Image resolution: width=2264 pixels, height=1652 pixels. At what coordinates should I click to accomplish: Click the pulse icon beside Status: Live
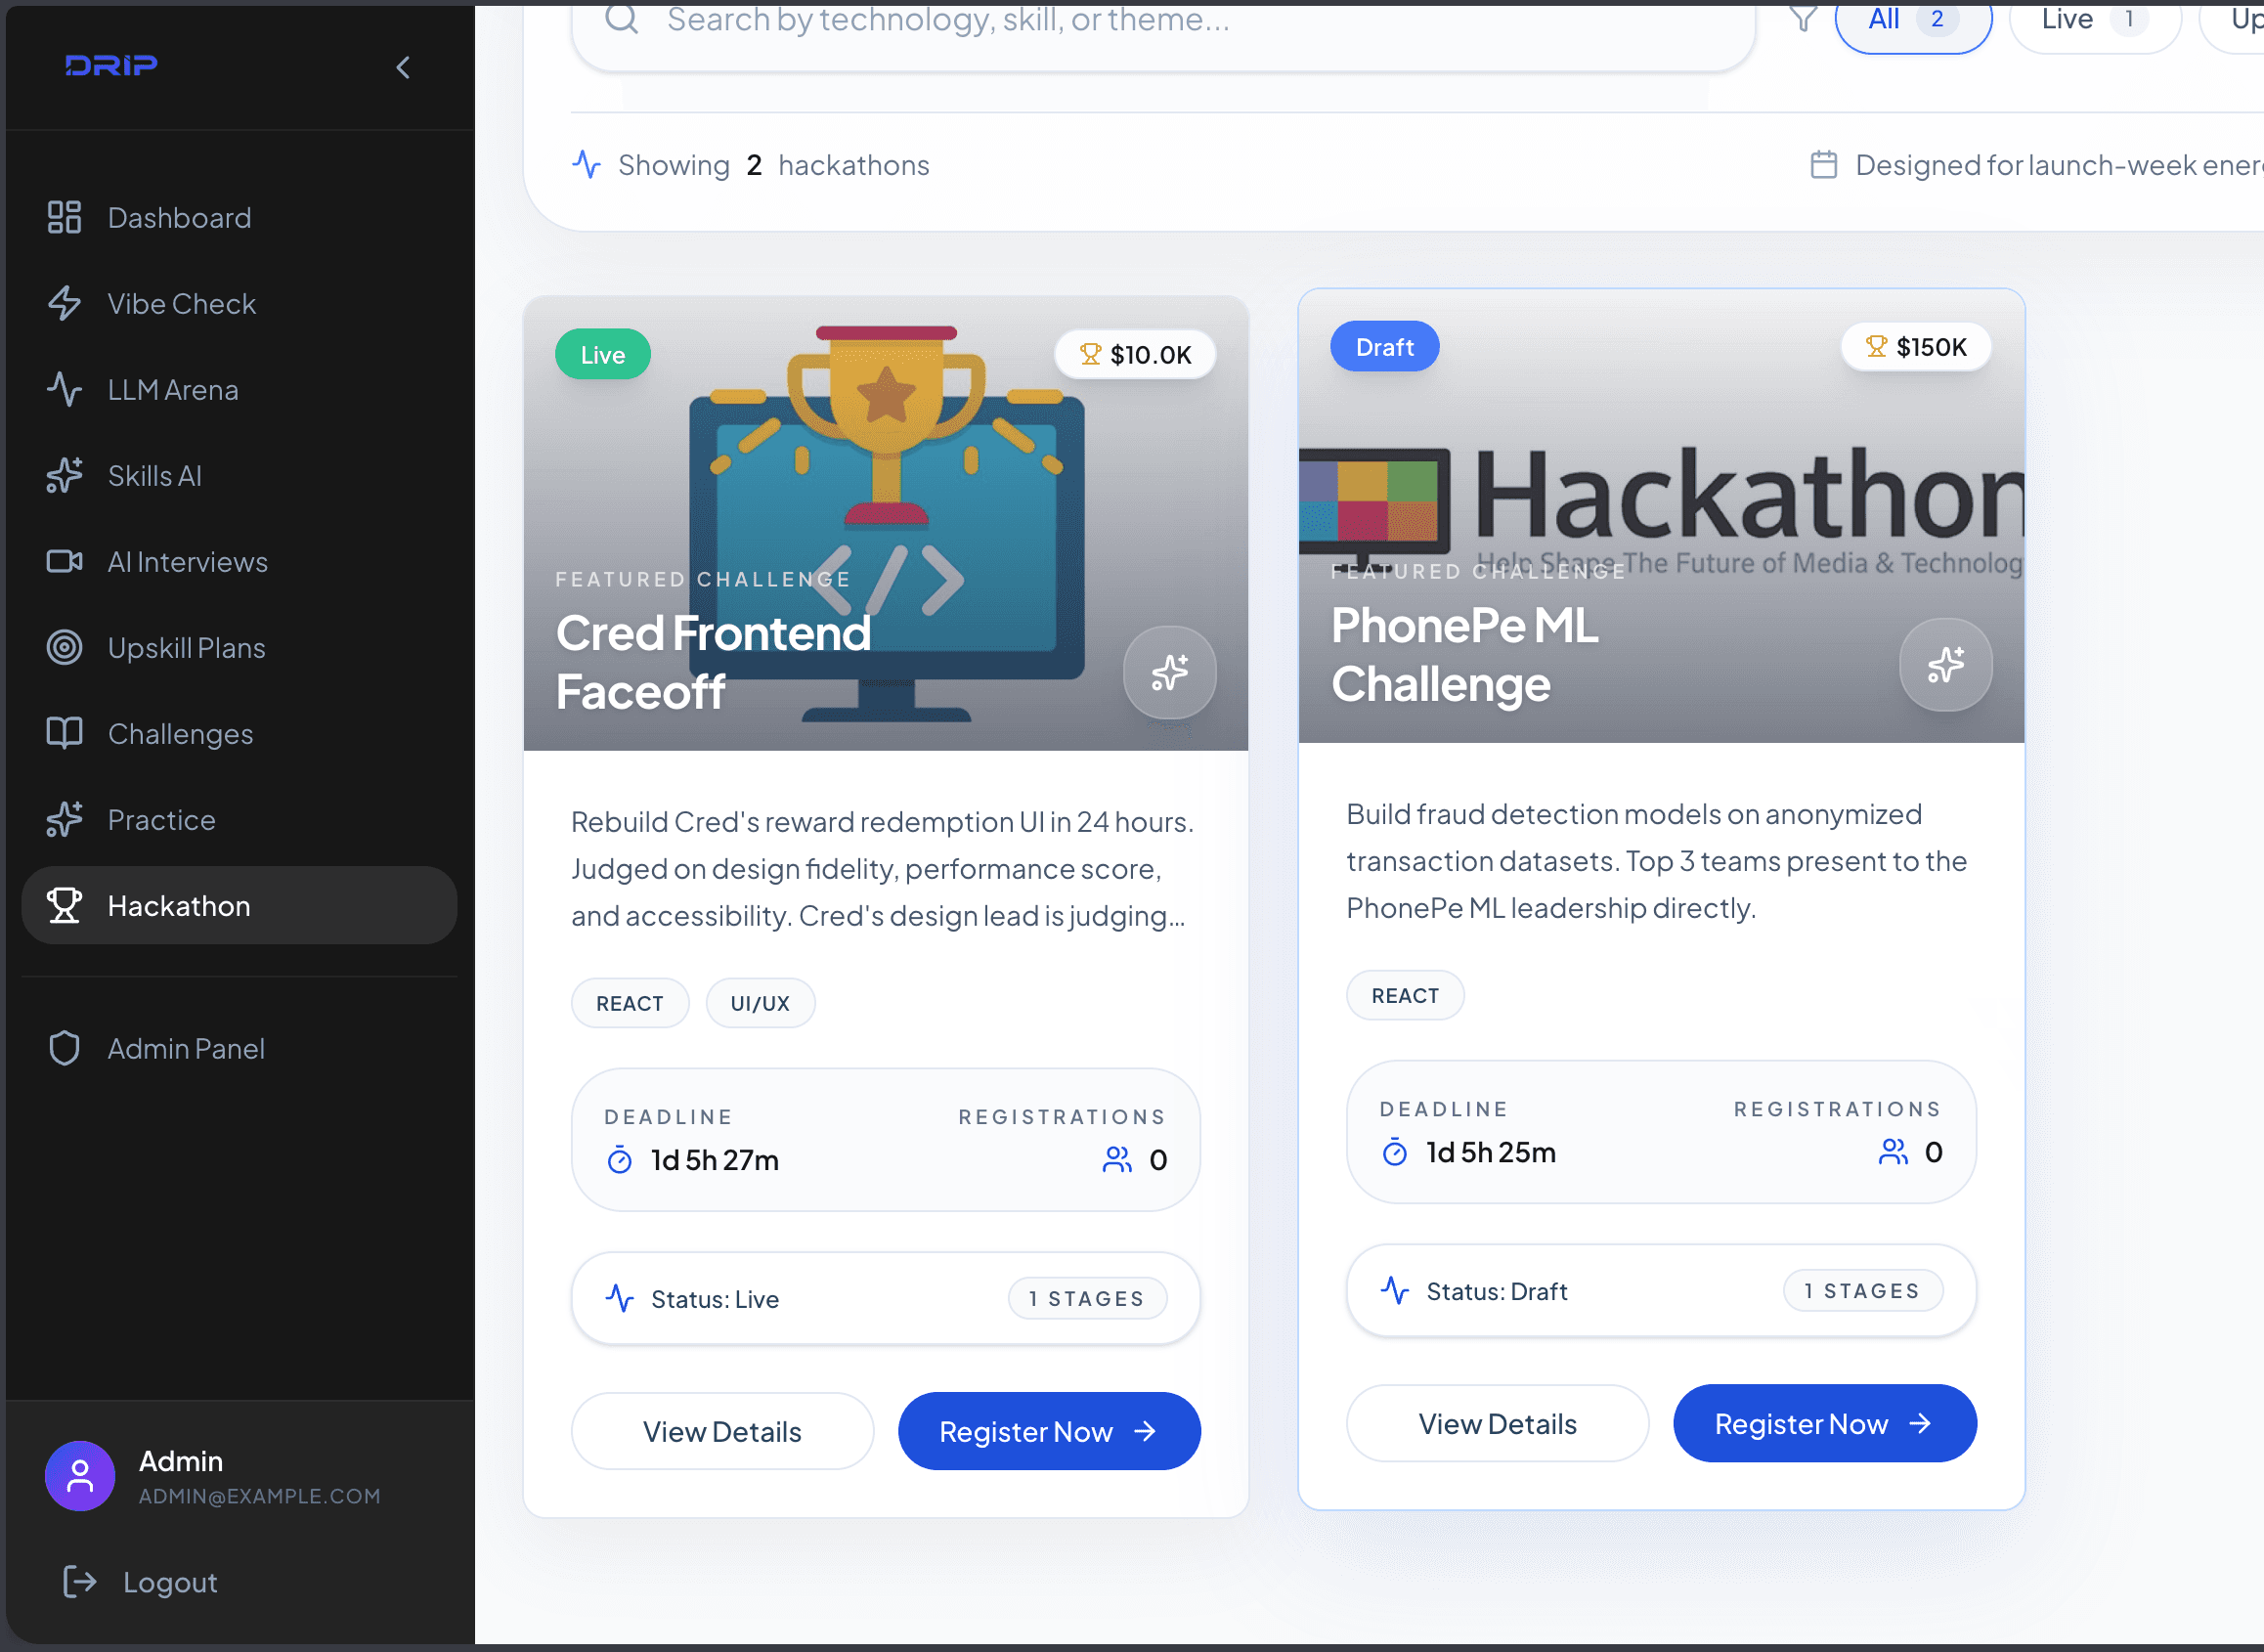(620, 1299)
